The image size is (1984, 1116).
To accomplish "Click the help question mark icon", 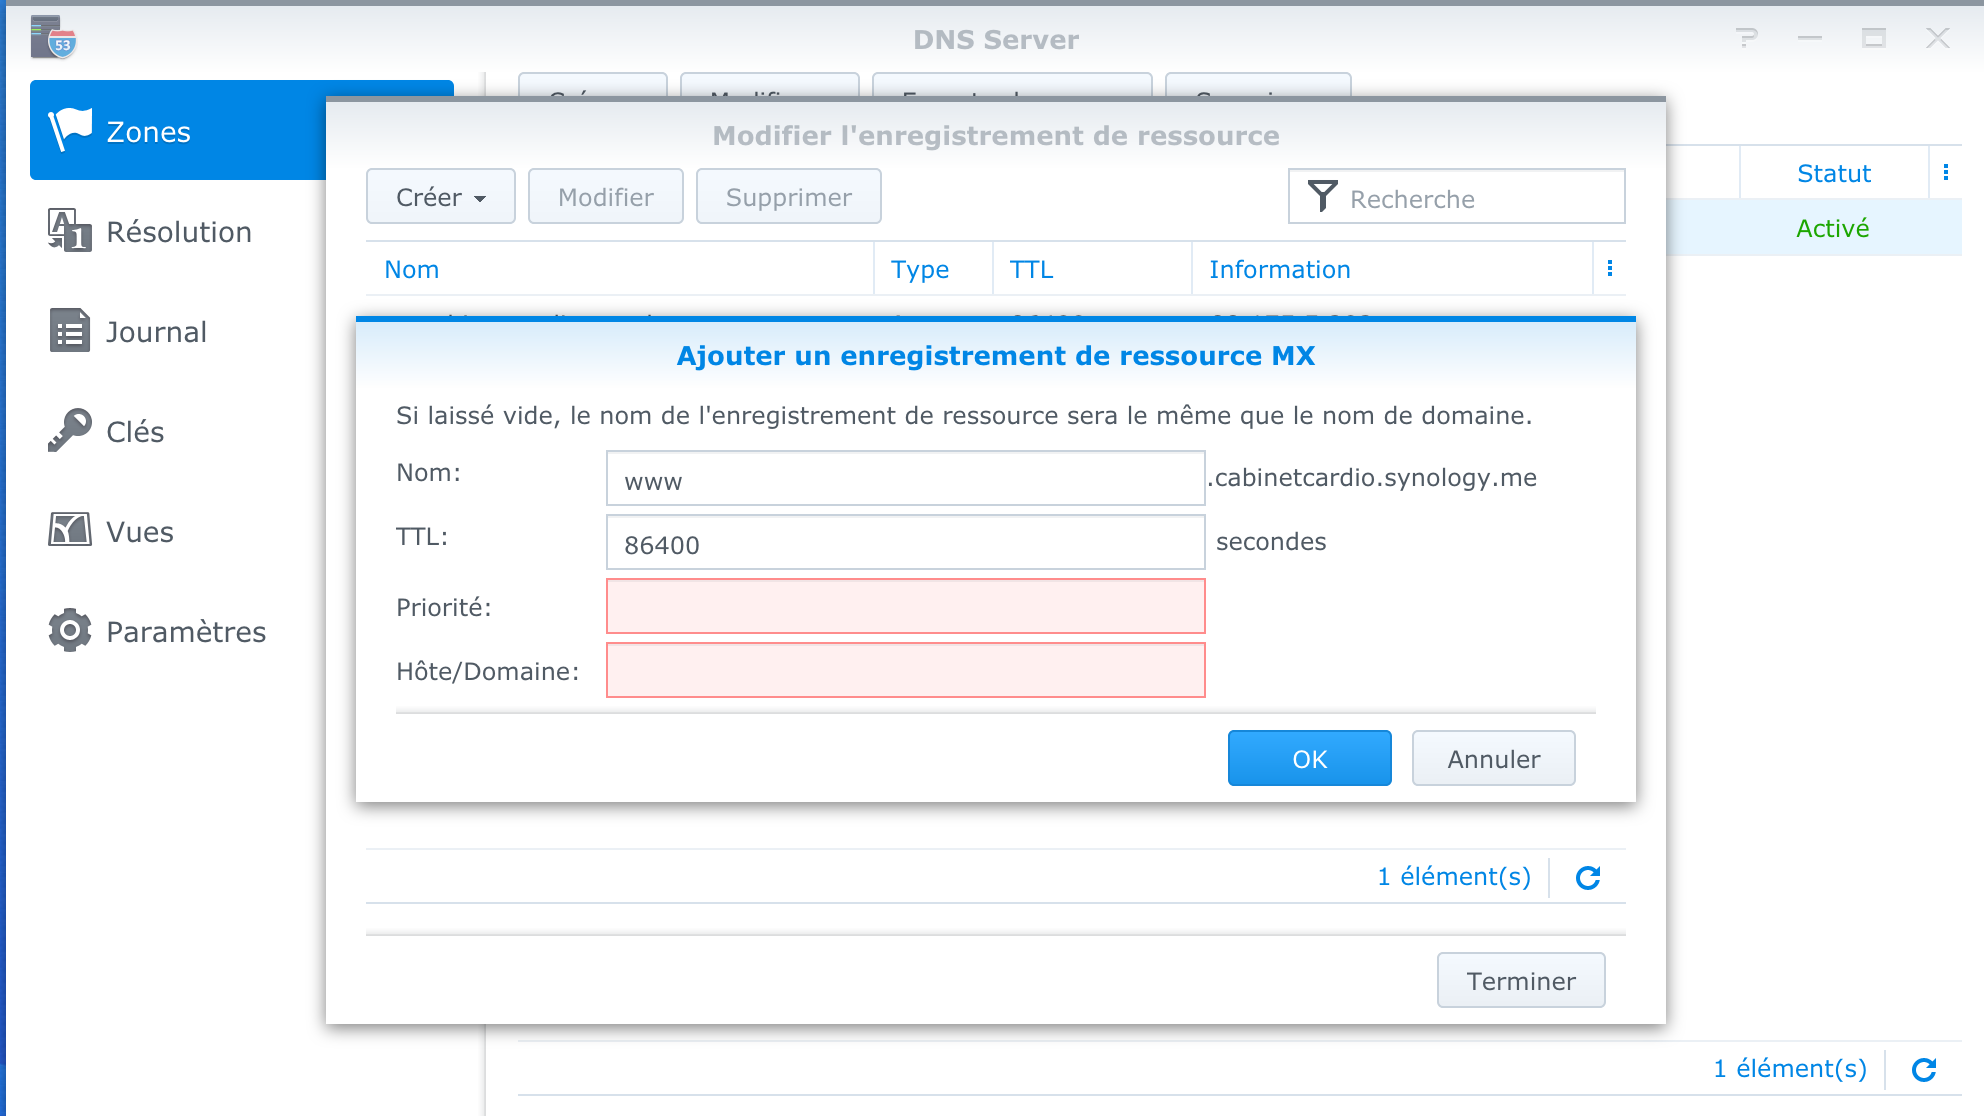I will [x=1747, y=39].
